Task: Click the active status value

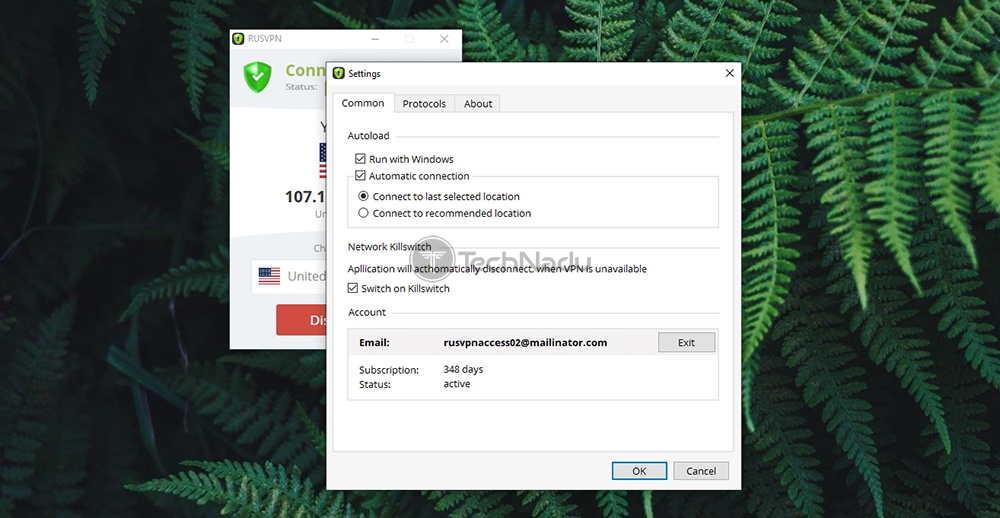Action: [457, 384]
